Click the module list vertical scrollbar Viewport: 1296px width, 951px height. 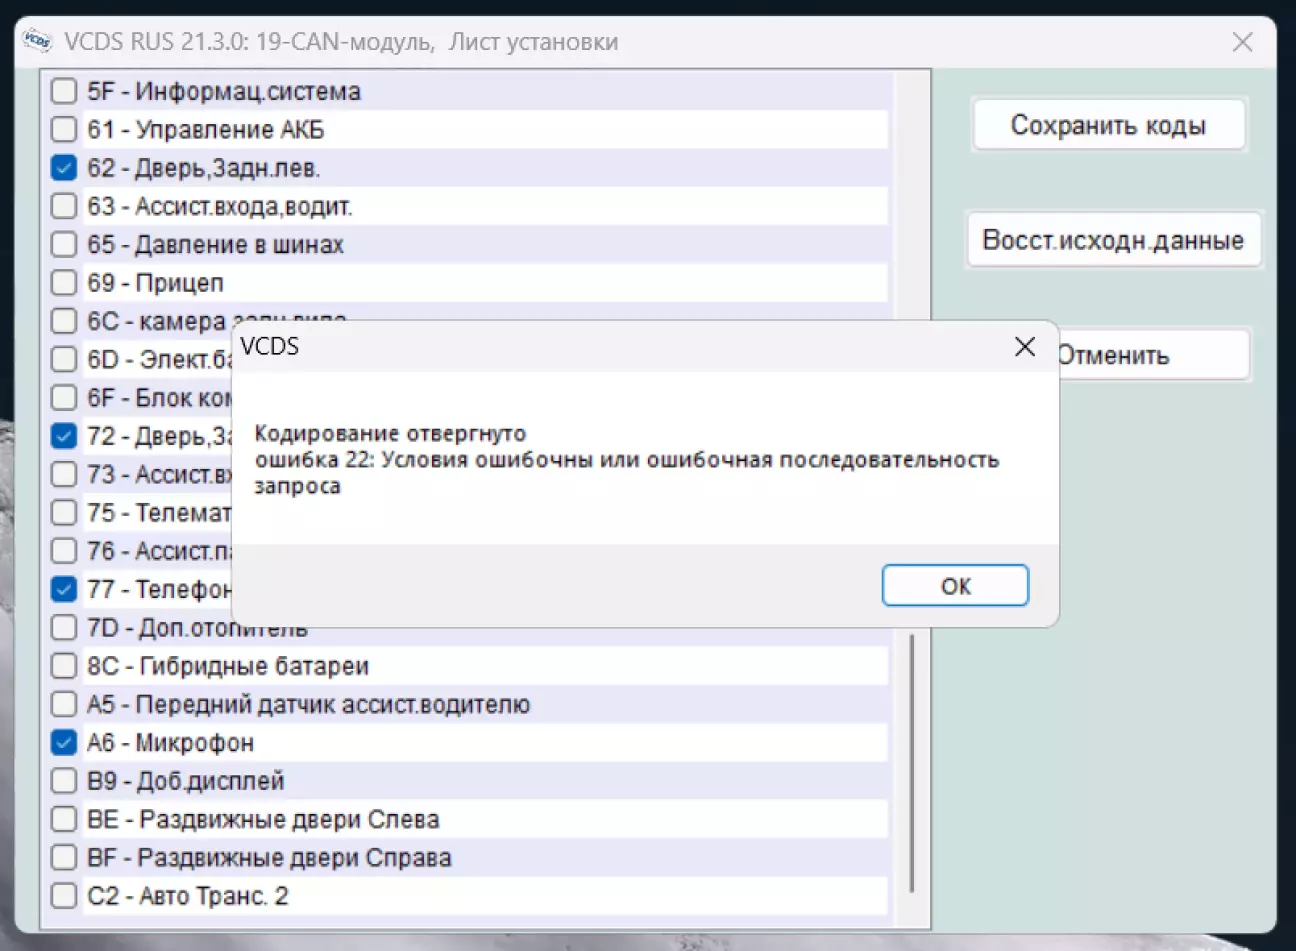click(911, 760)
